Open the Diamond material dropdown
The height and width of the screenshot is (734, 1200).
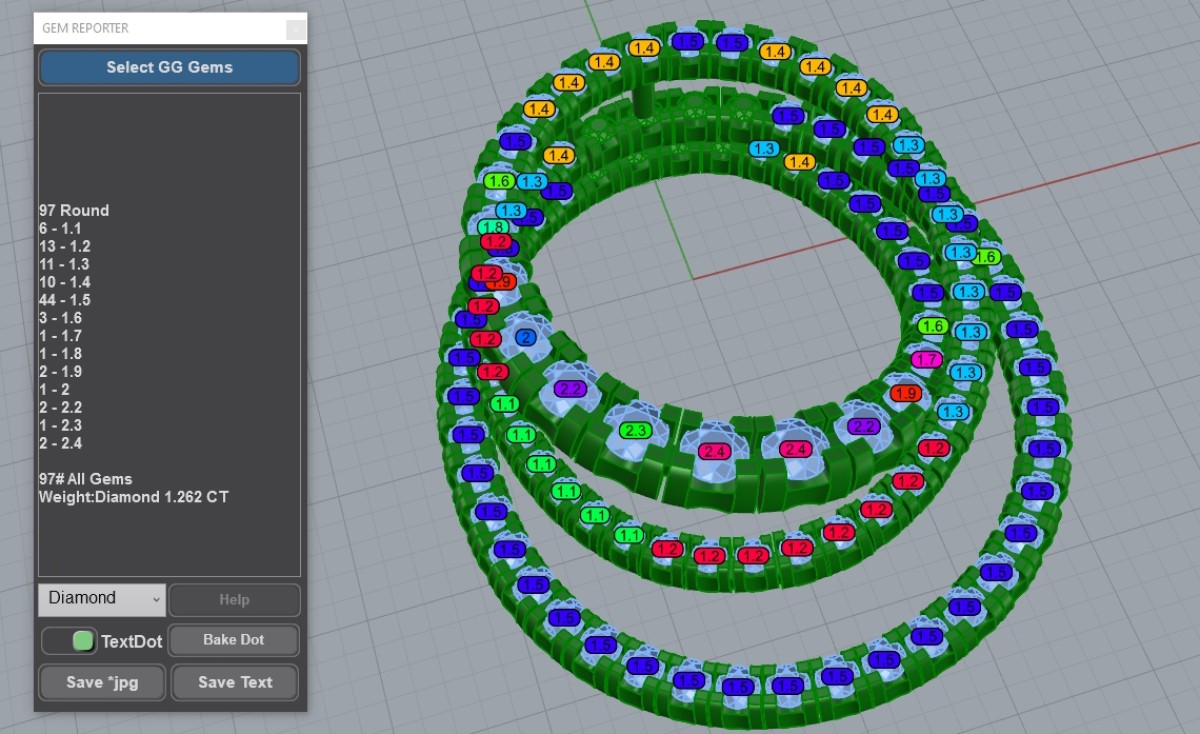102,599
